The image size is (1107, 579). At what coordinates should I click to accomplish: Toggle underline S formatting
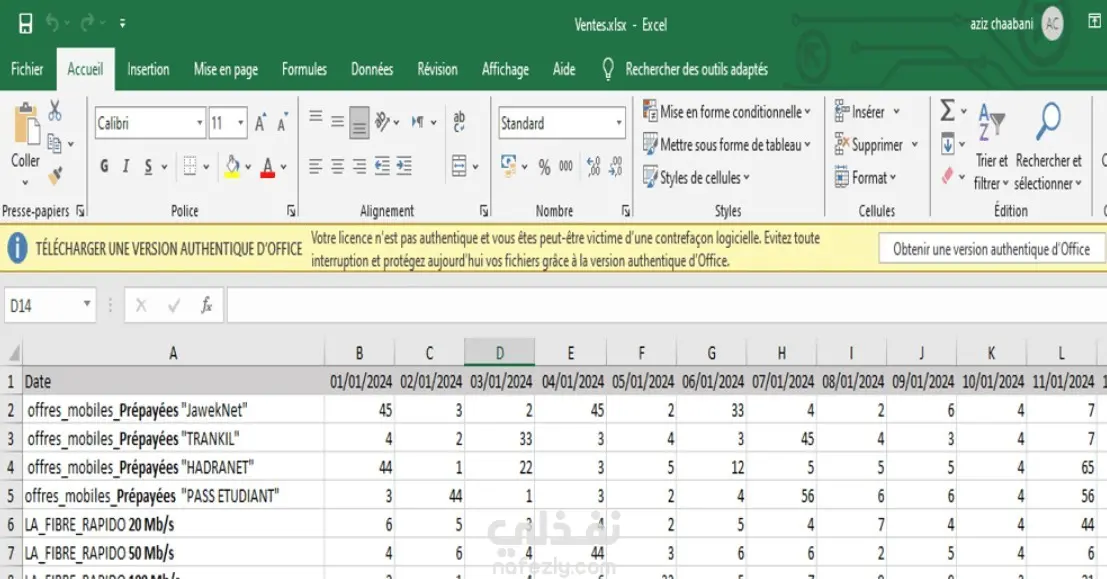tap(148, 167)
